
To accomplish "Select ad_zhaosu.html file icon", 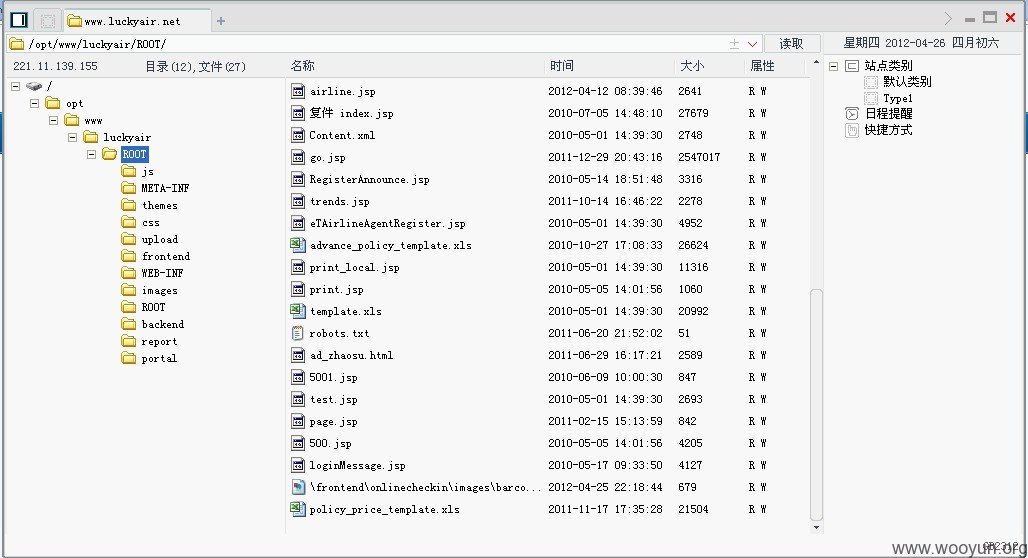I will point(298,355).
